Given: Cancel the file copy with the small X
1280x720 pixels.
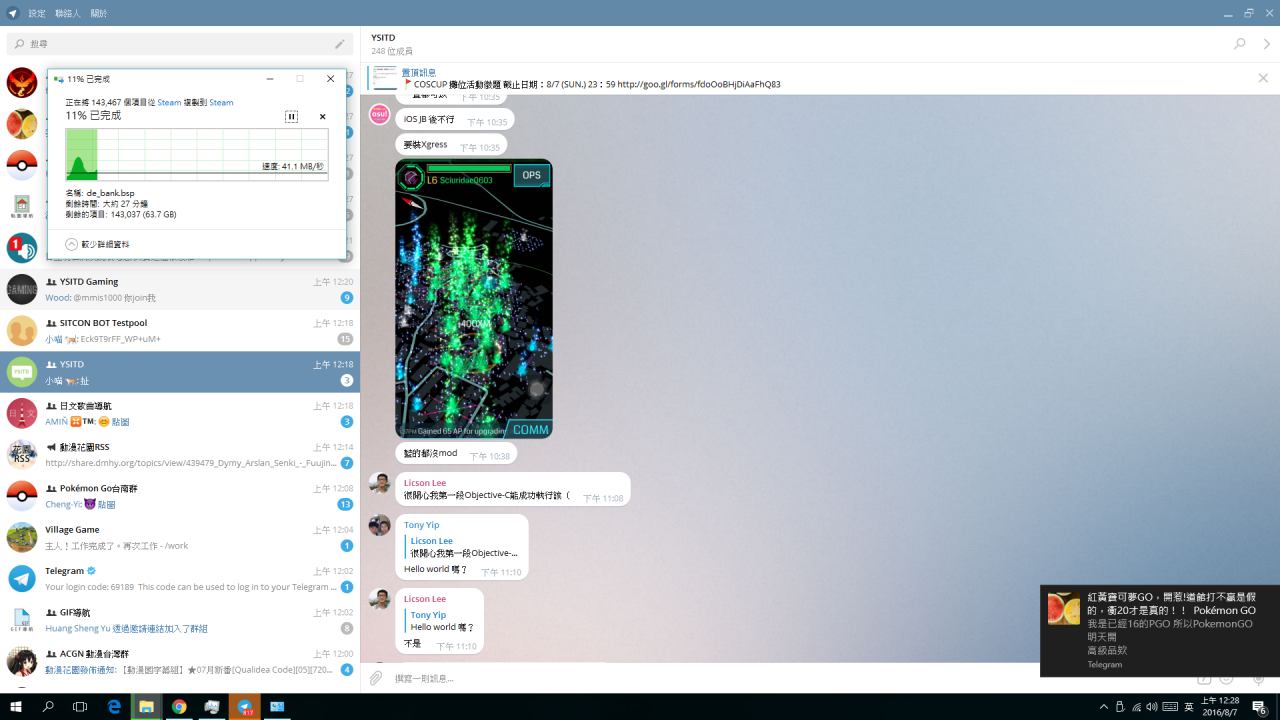Looking at the screenshot, I should [x=322, y=116].
